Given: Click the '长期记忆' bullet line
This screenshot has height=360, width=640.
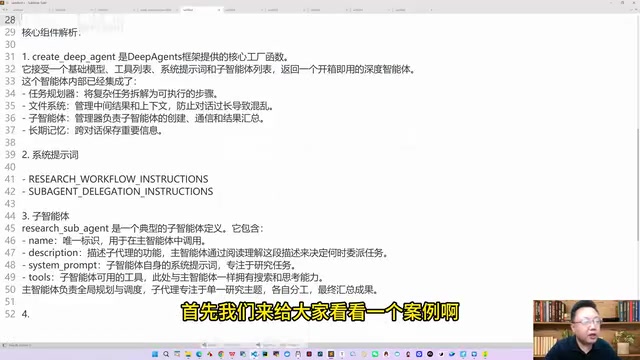Looking at the screenshot, I should click(x=93, y=130).
